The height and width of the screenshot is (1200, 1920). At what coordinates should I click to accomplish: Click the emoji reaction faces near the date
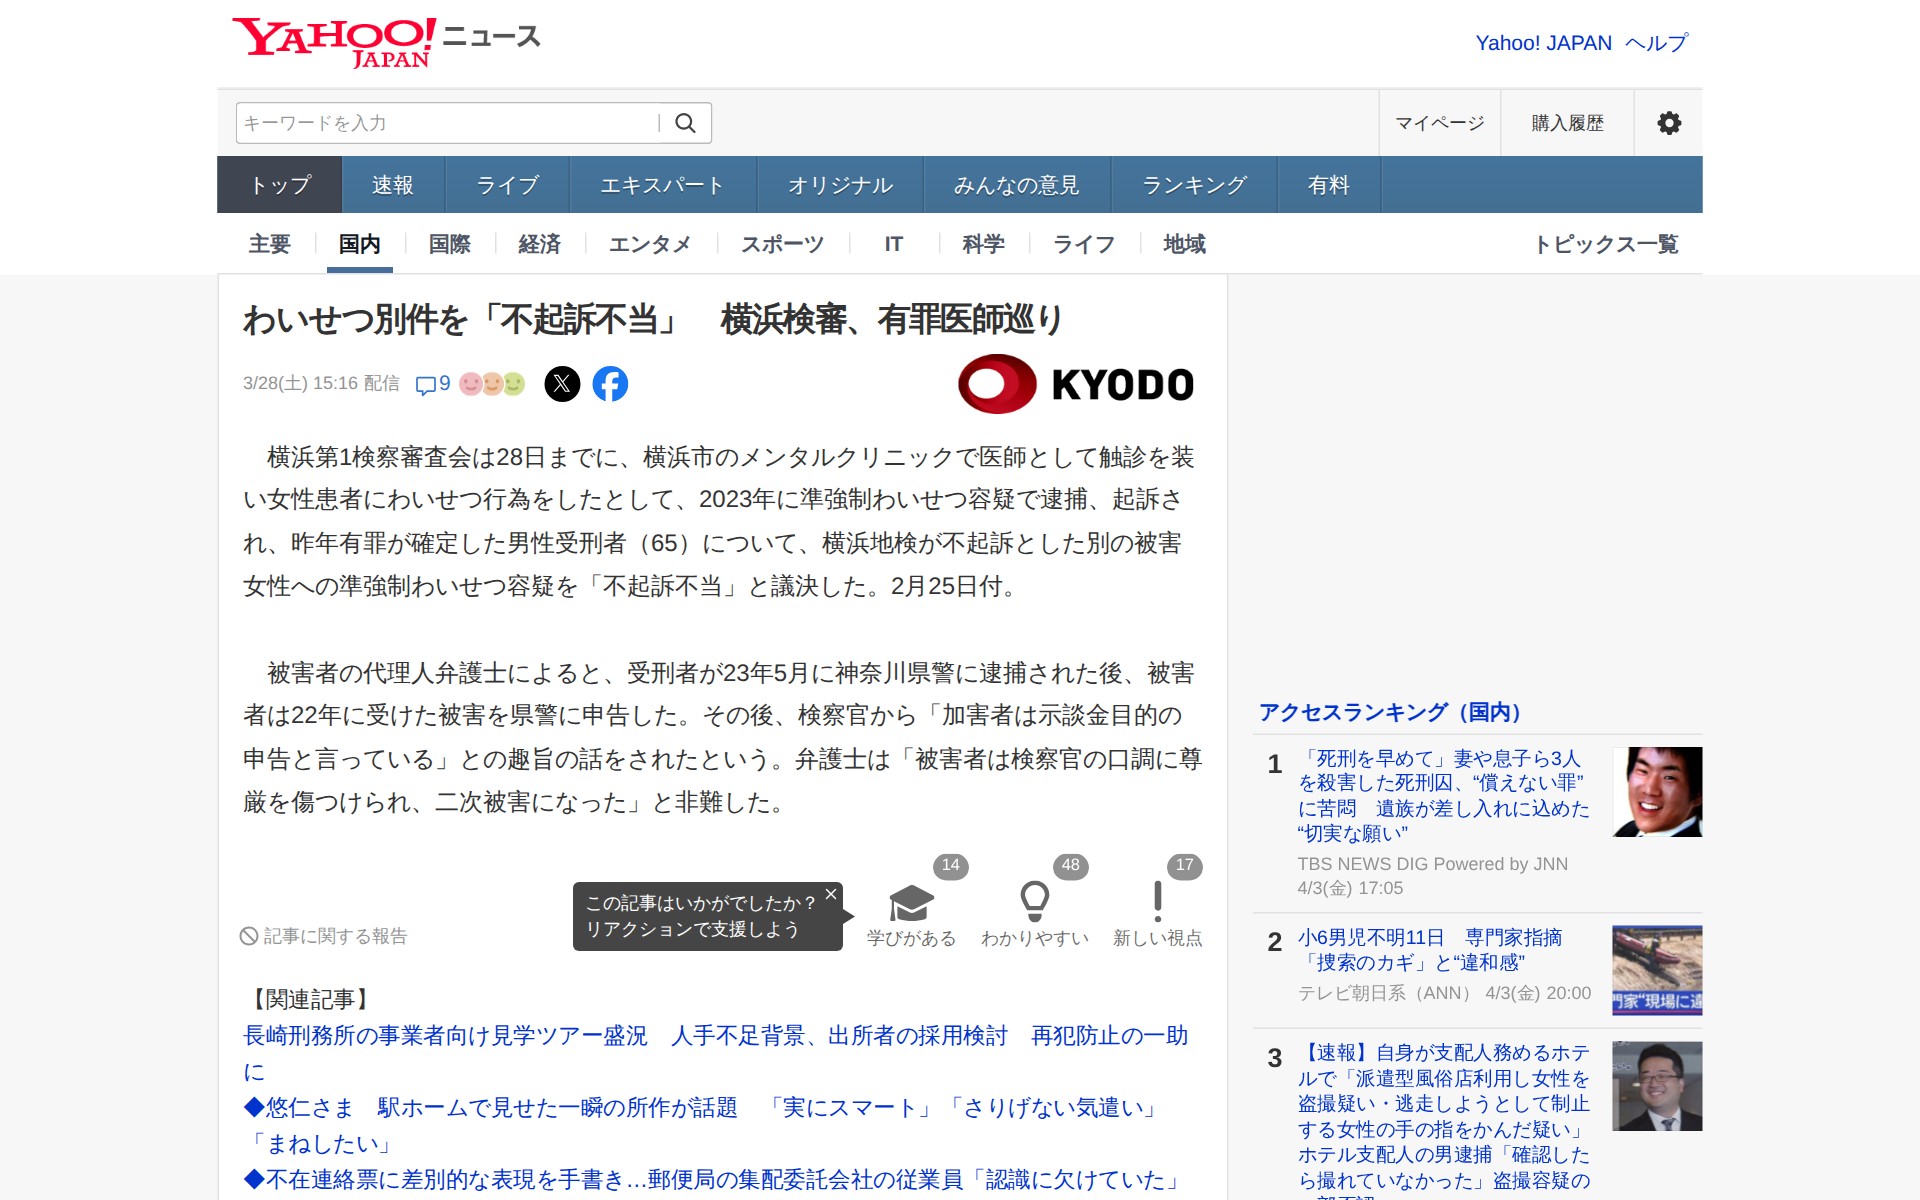(x=492, y=384)
